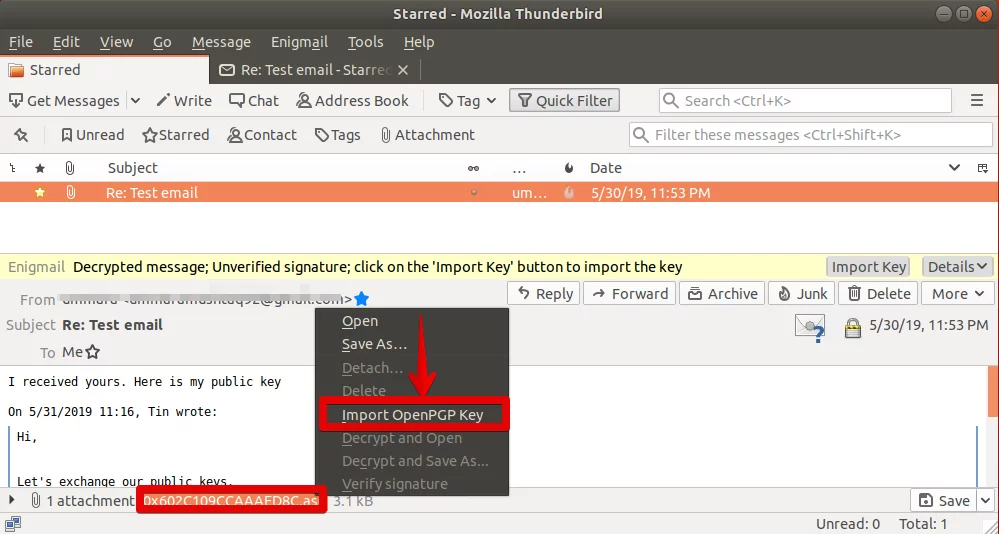The image size is (999, 534).
Task: Click the attachment file 0x602C109CCAAAFD8C.asc
Action: click(x=231, y=501)
